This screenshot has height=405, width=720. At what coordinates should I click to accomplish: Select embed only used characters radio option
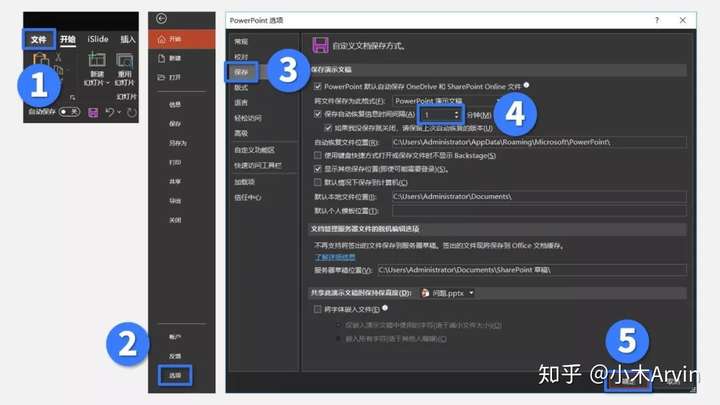pos(338,325)
